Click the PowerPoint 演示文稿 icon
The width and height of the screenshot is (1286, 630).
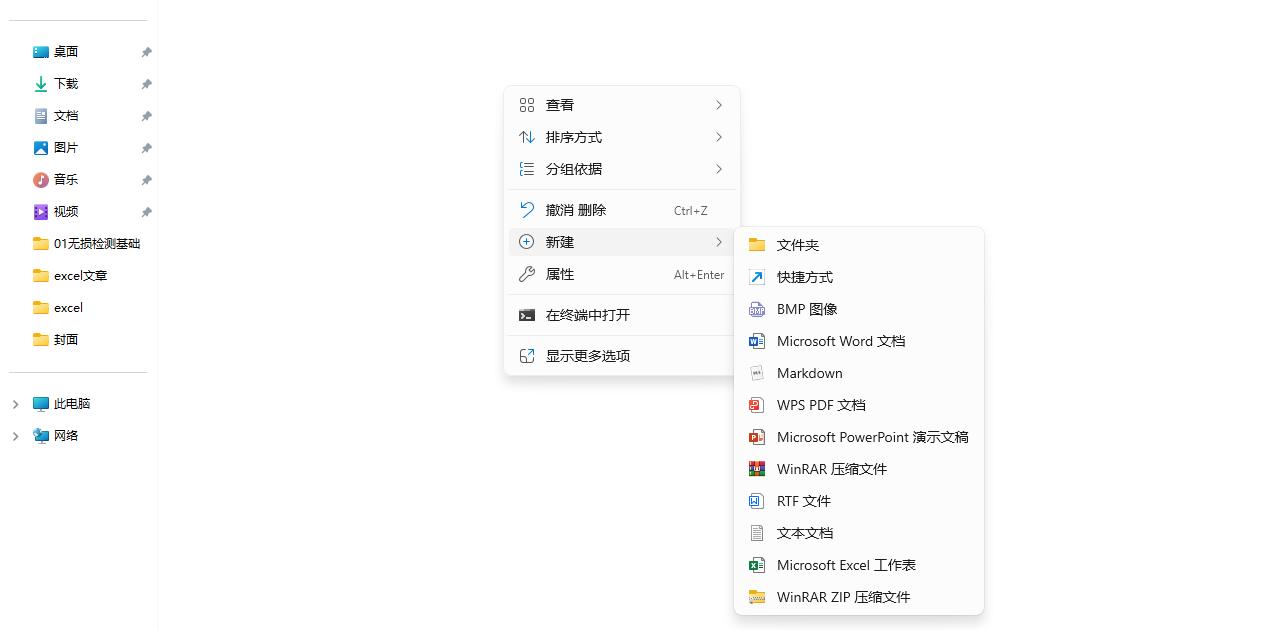(x=757, y=438)
